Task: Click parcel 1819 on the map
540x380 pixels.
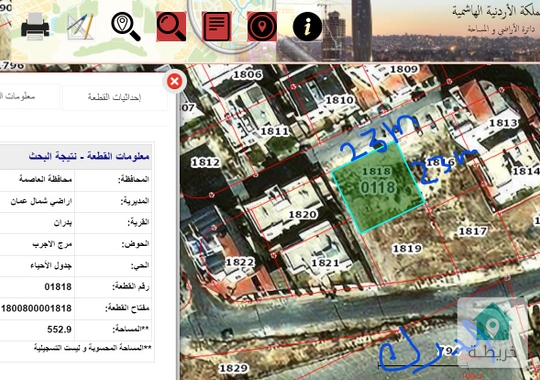Action: point(407,248)
